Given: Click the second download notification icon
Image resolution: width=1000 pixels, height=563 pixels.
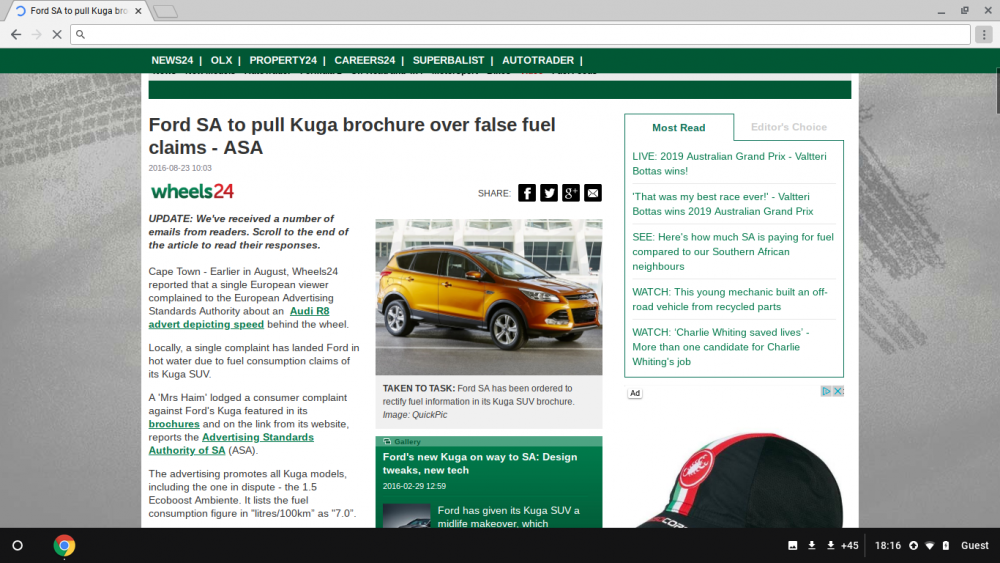Looking at the screenshot, I should tap(830, 546).
